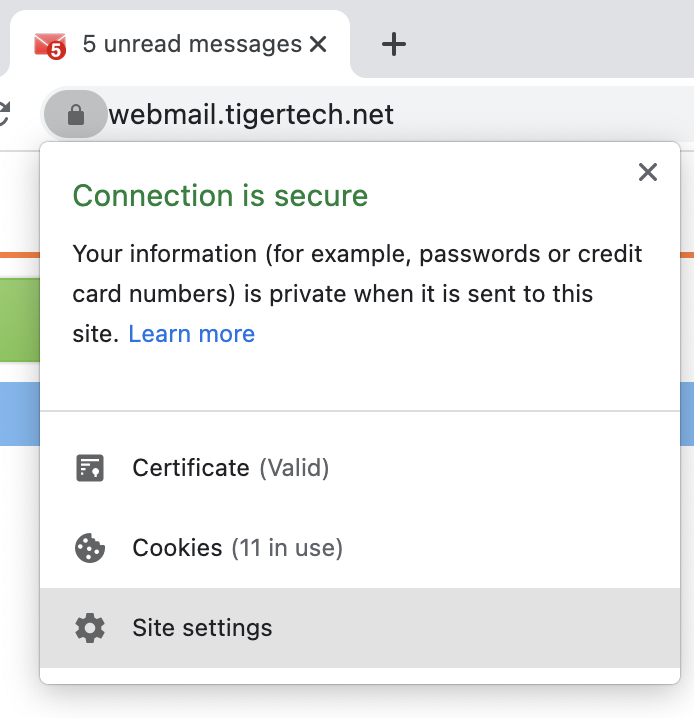Open the Certificate (Valid) entry
The width and height of the screenshot is (694, 718).
pos(360,468)
